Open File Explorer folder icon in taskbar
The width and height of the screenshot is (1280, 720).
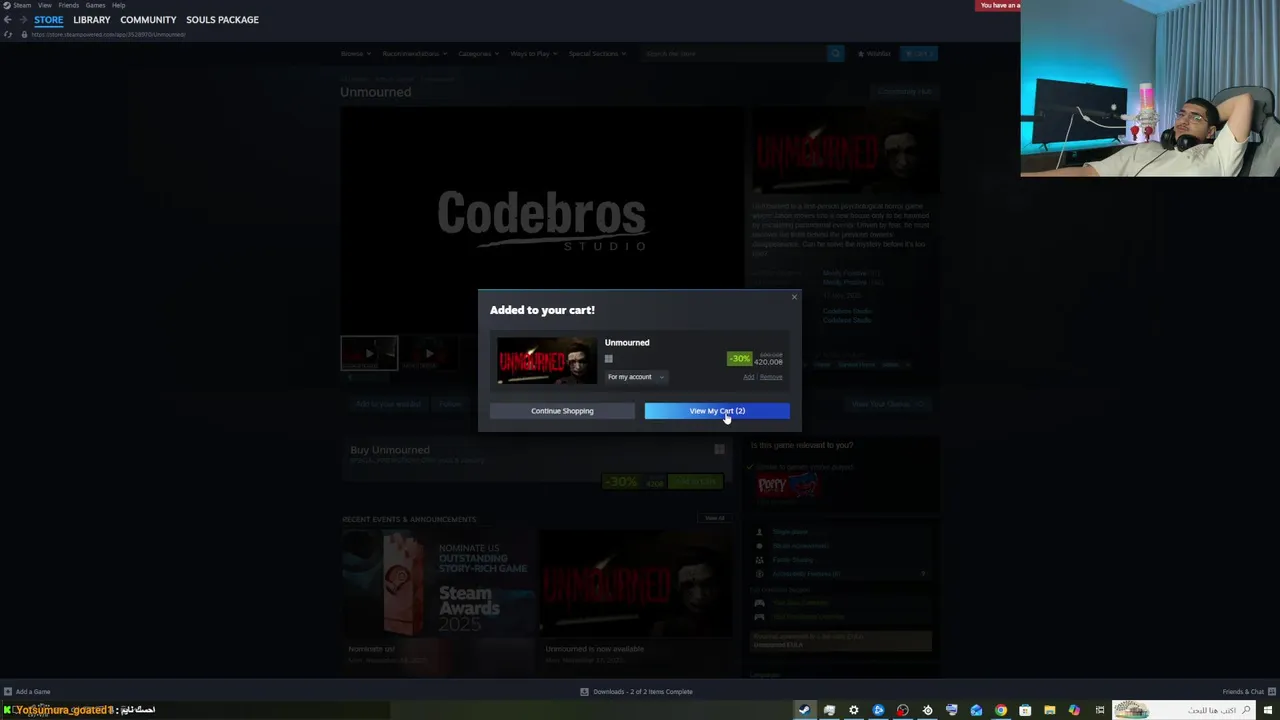tap(1050, 710)
